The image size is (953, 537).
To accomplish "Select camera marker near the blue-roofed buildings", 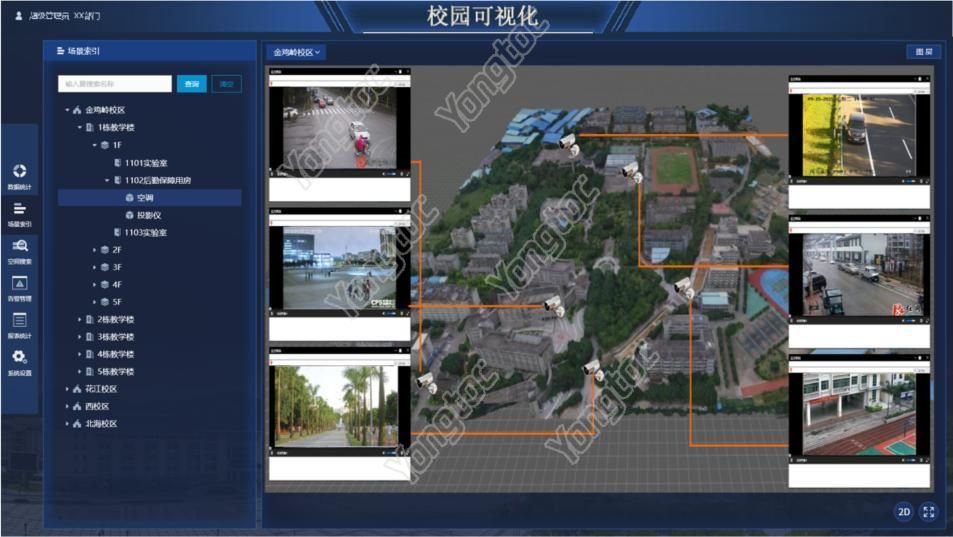I will (x=569, y=145).
